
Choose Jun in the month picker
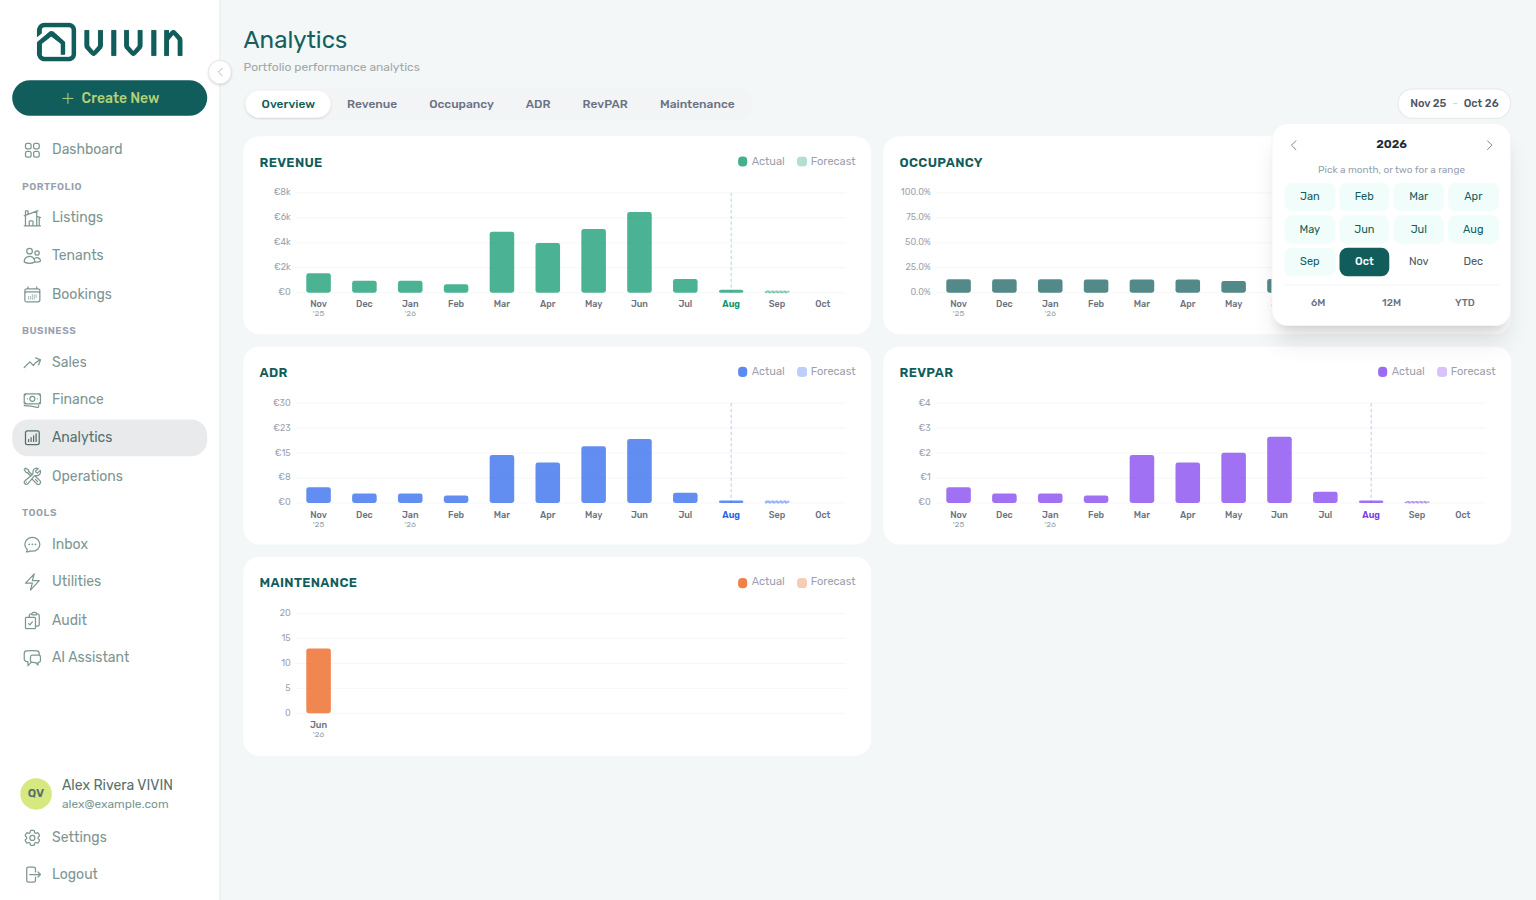coord(1364,229)
